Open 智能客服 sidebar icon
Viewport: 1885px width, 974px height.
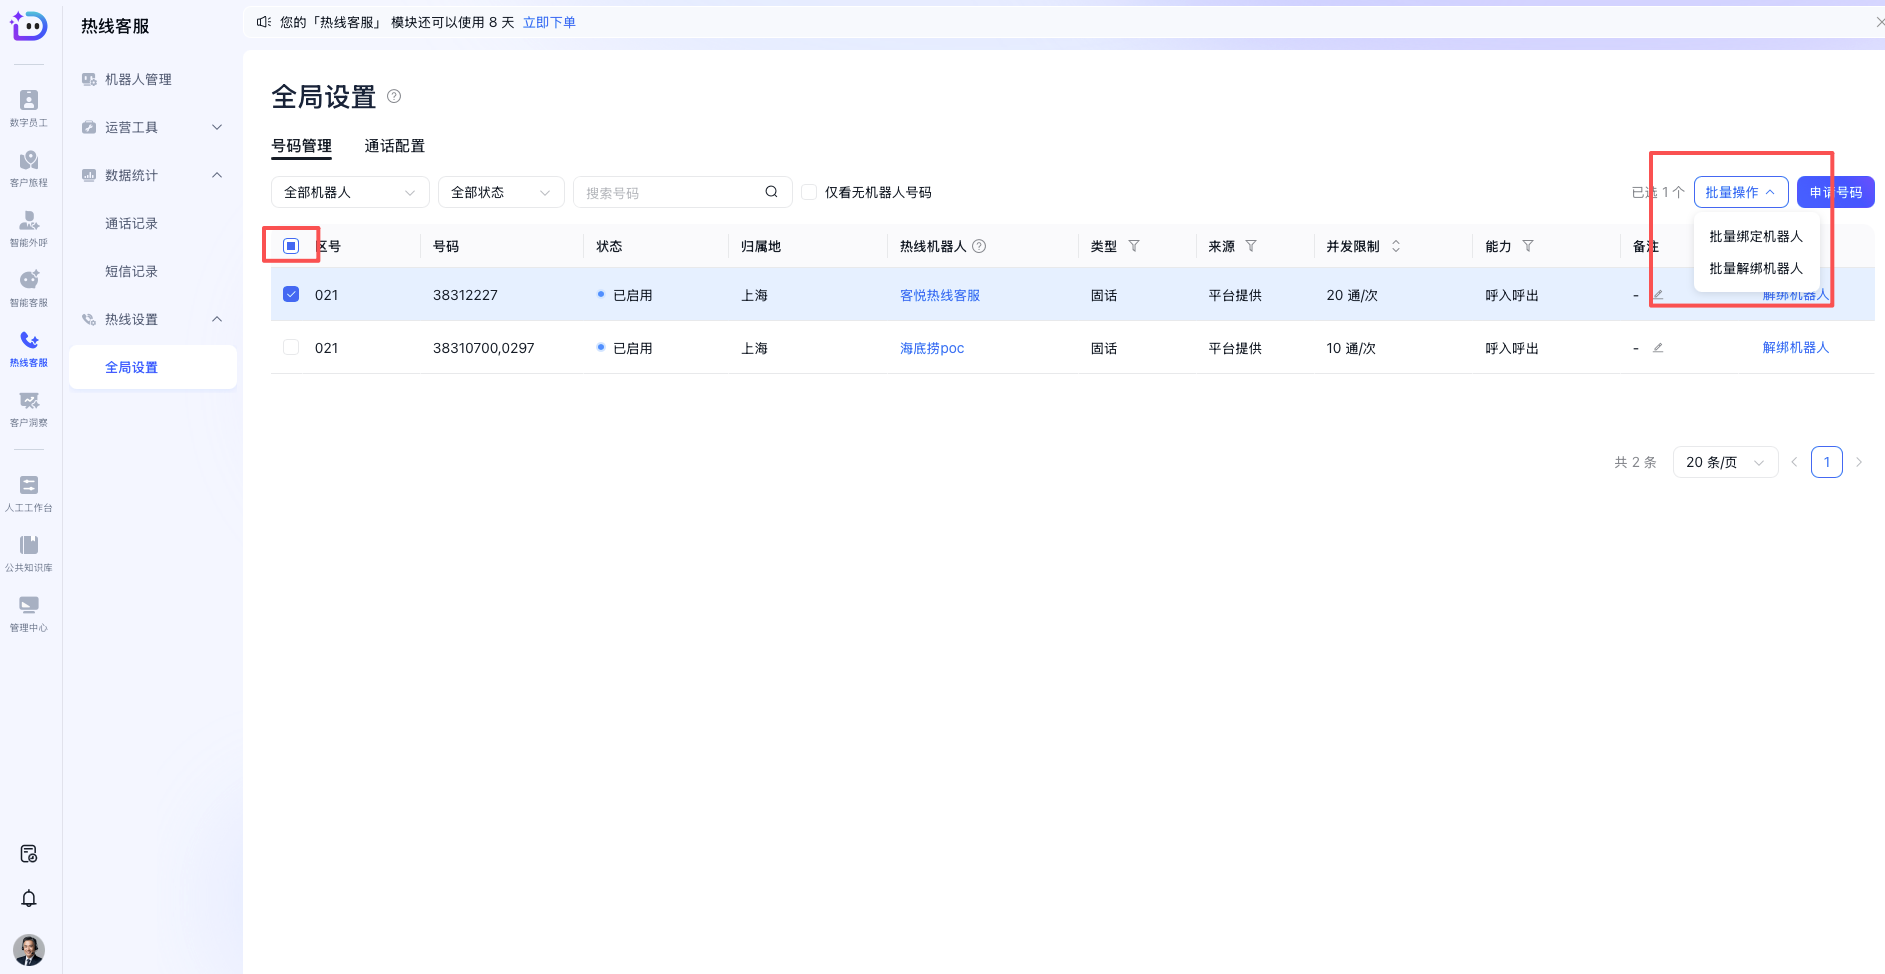pos(29,287)
